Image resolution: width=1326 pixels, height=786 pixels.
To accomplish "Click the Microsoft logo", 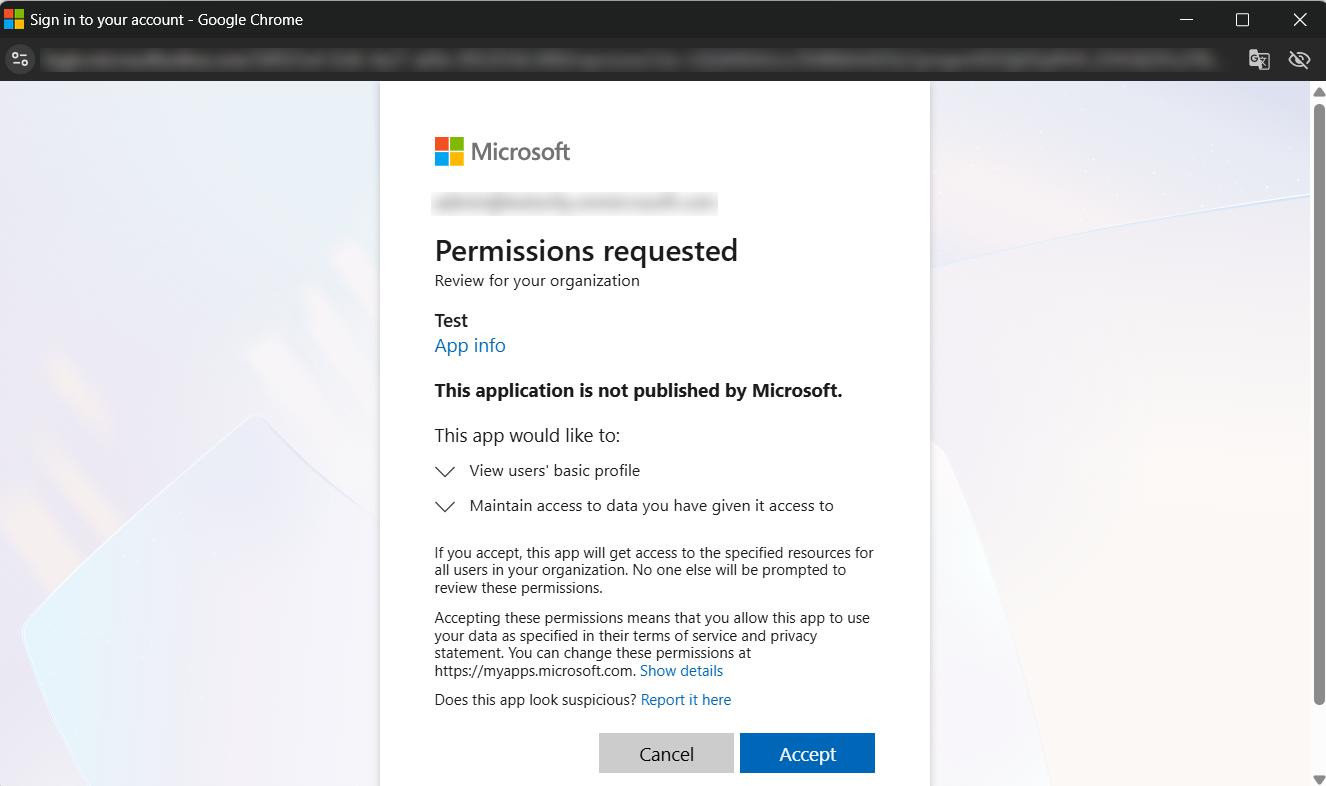I will tap(502, 151).
